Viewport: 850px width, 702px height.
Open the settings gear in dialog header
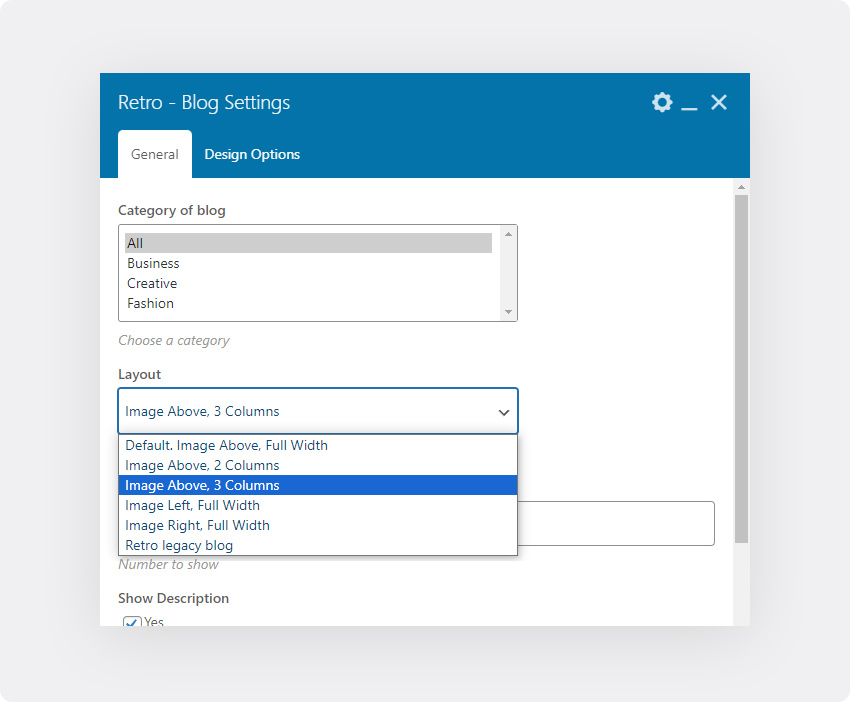coord(662,102)
